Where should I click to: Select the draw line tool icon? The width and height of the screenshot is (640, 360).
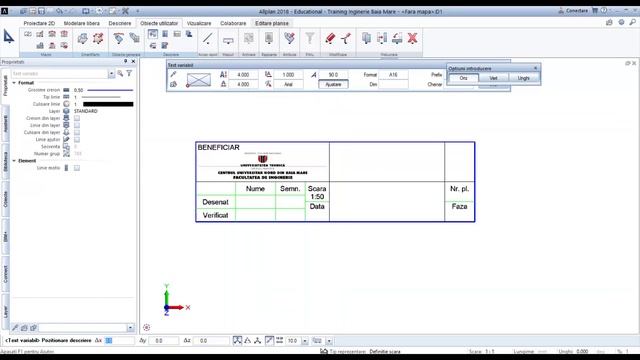(207, 39)
